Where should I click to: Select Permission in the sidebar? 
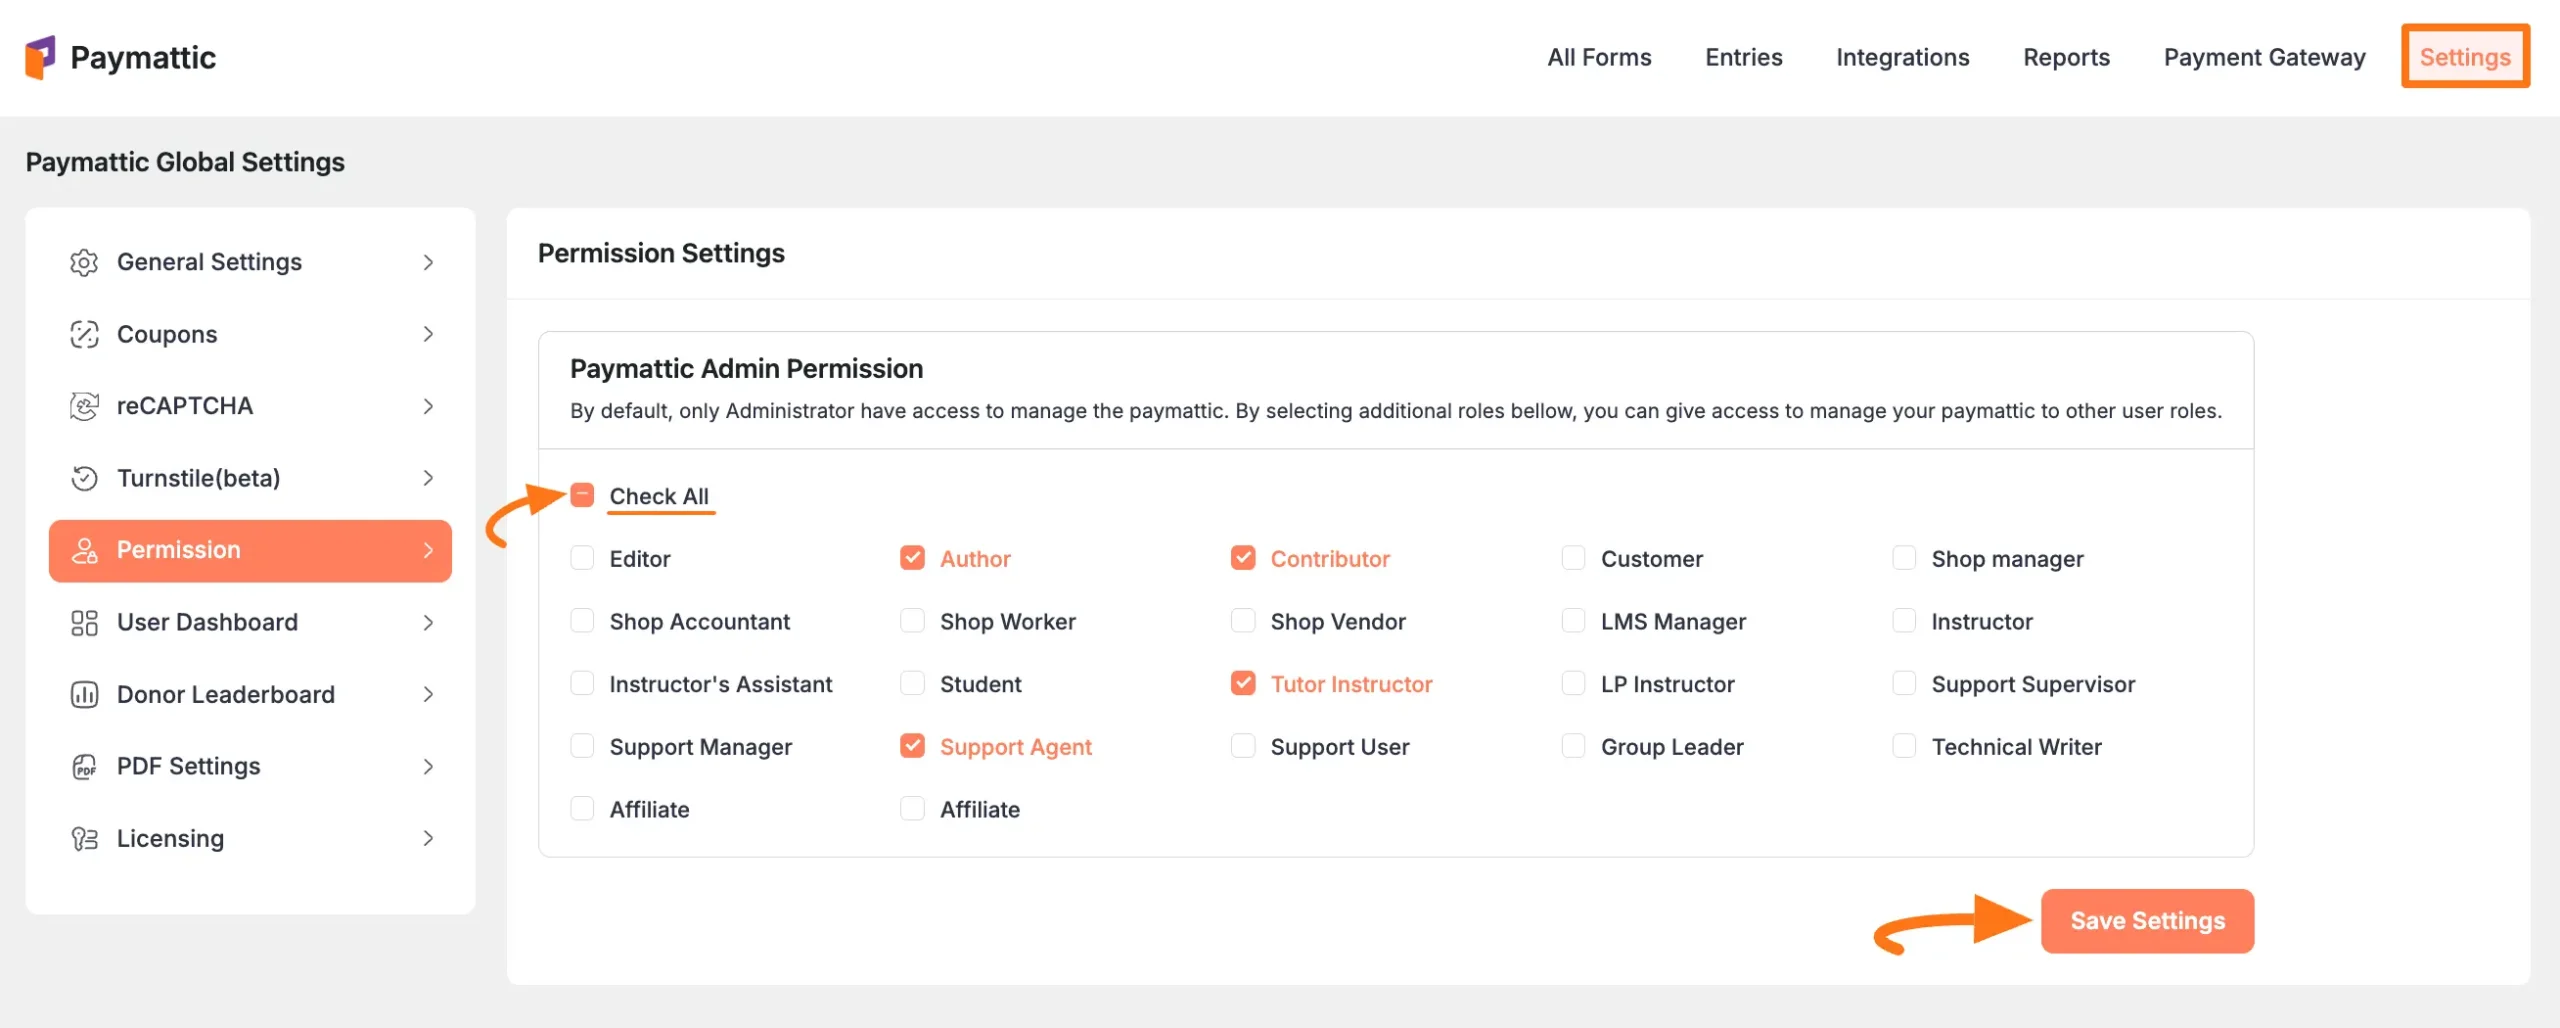coord(178,549)
